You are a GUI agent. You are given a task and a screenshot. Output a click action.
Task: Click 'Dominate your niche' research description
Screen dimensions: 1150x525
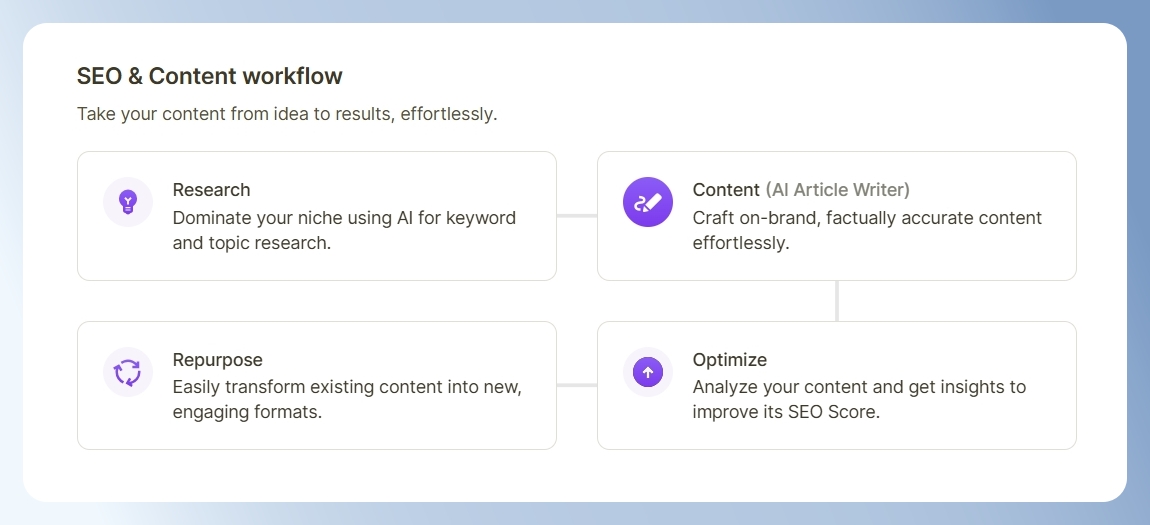click(344, 230)
